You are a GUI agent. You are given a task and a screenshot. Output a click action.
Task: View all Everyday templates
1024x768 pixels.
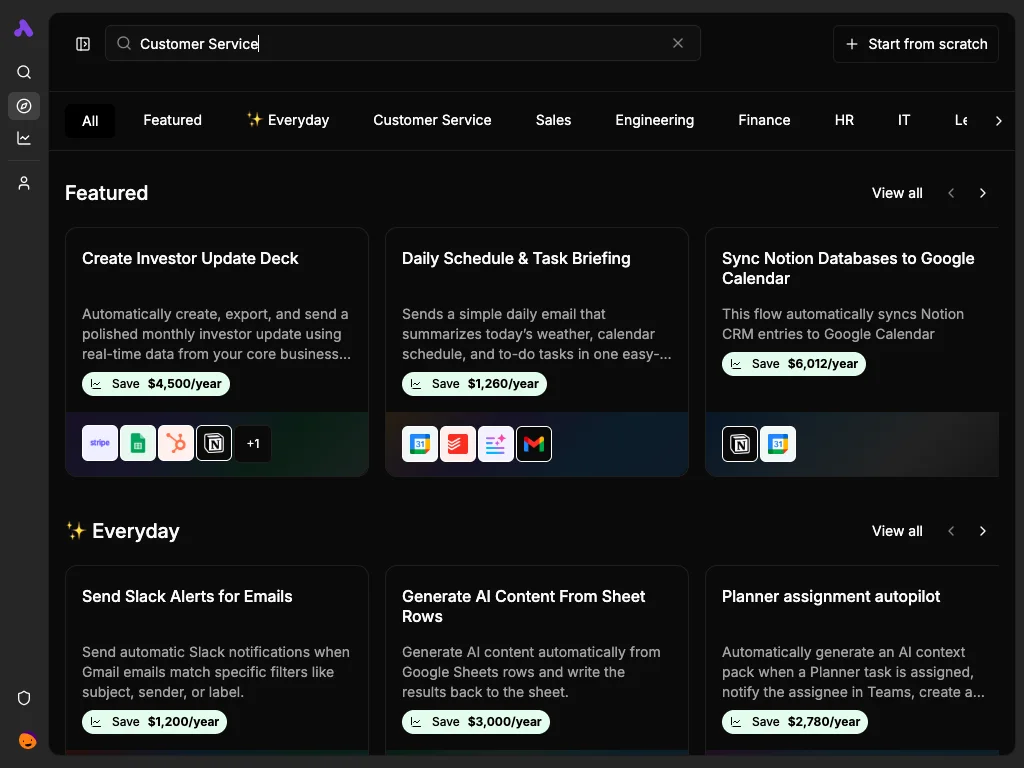[x=897, y=531]
